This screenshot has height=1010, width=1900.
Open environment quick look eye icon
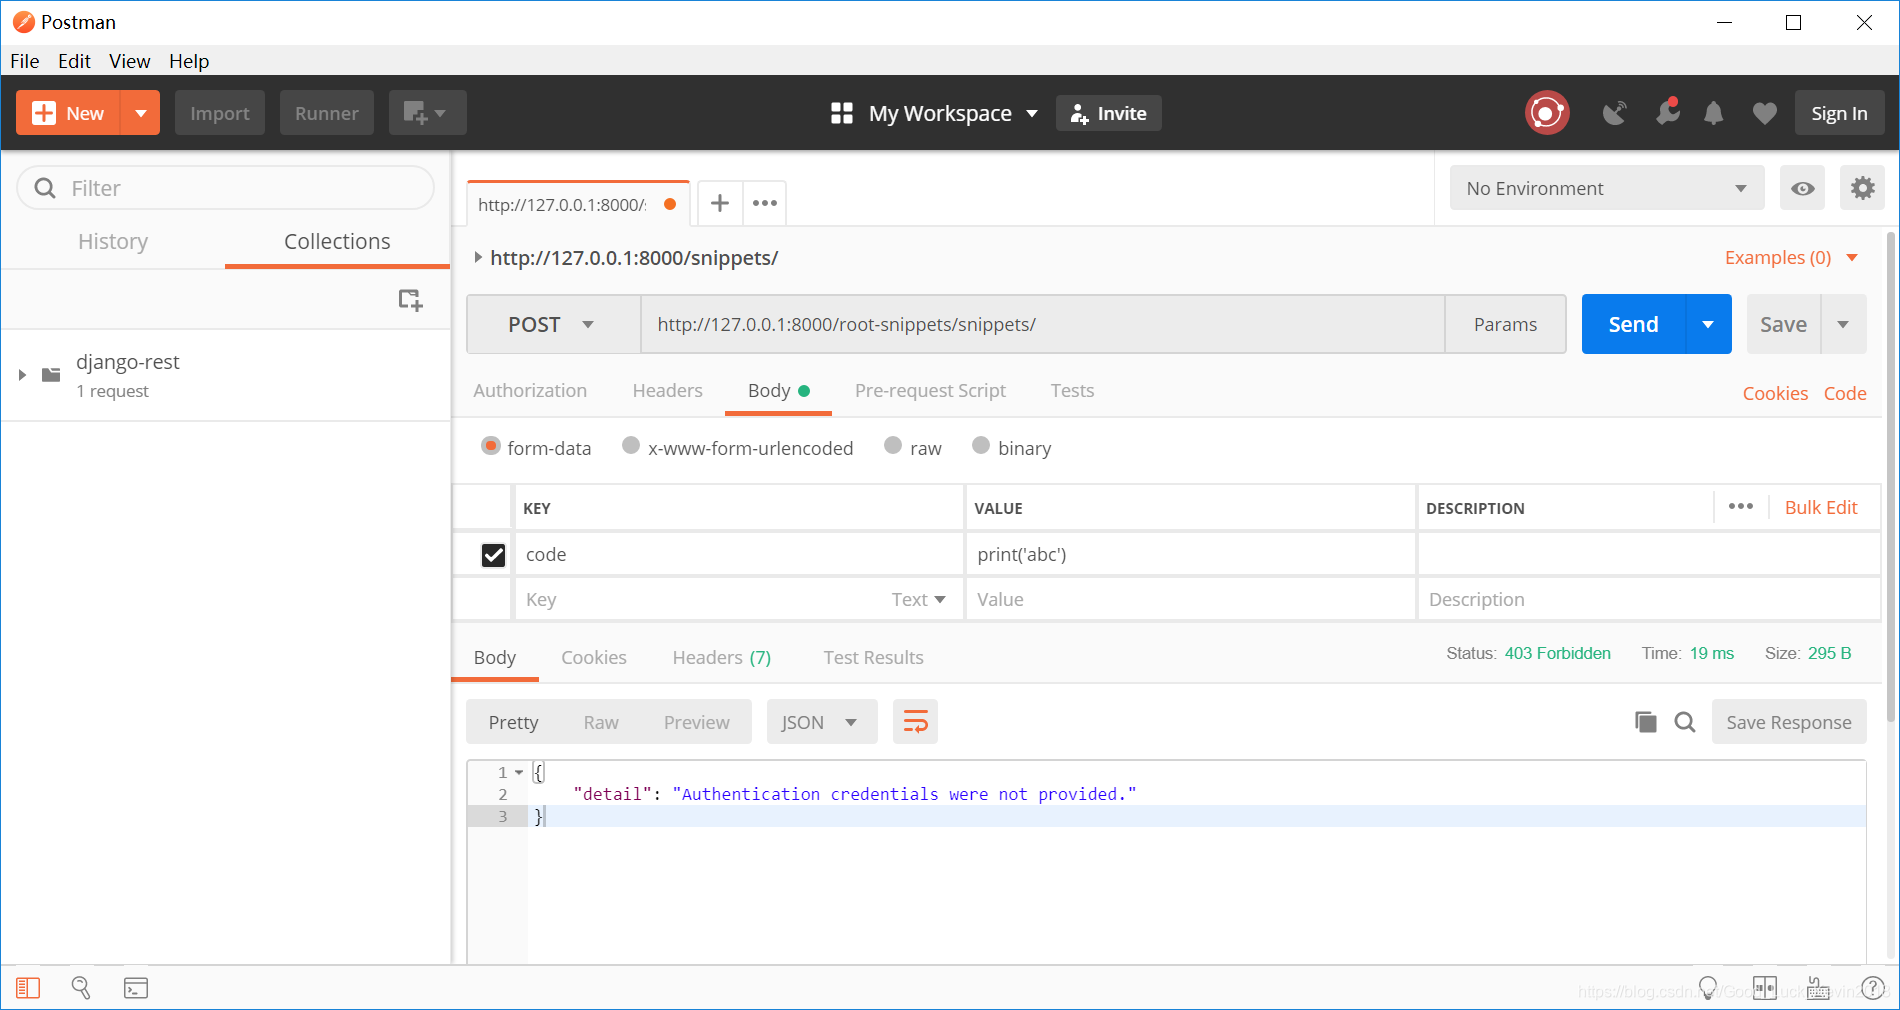(1802, 188)
